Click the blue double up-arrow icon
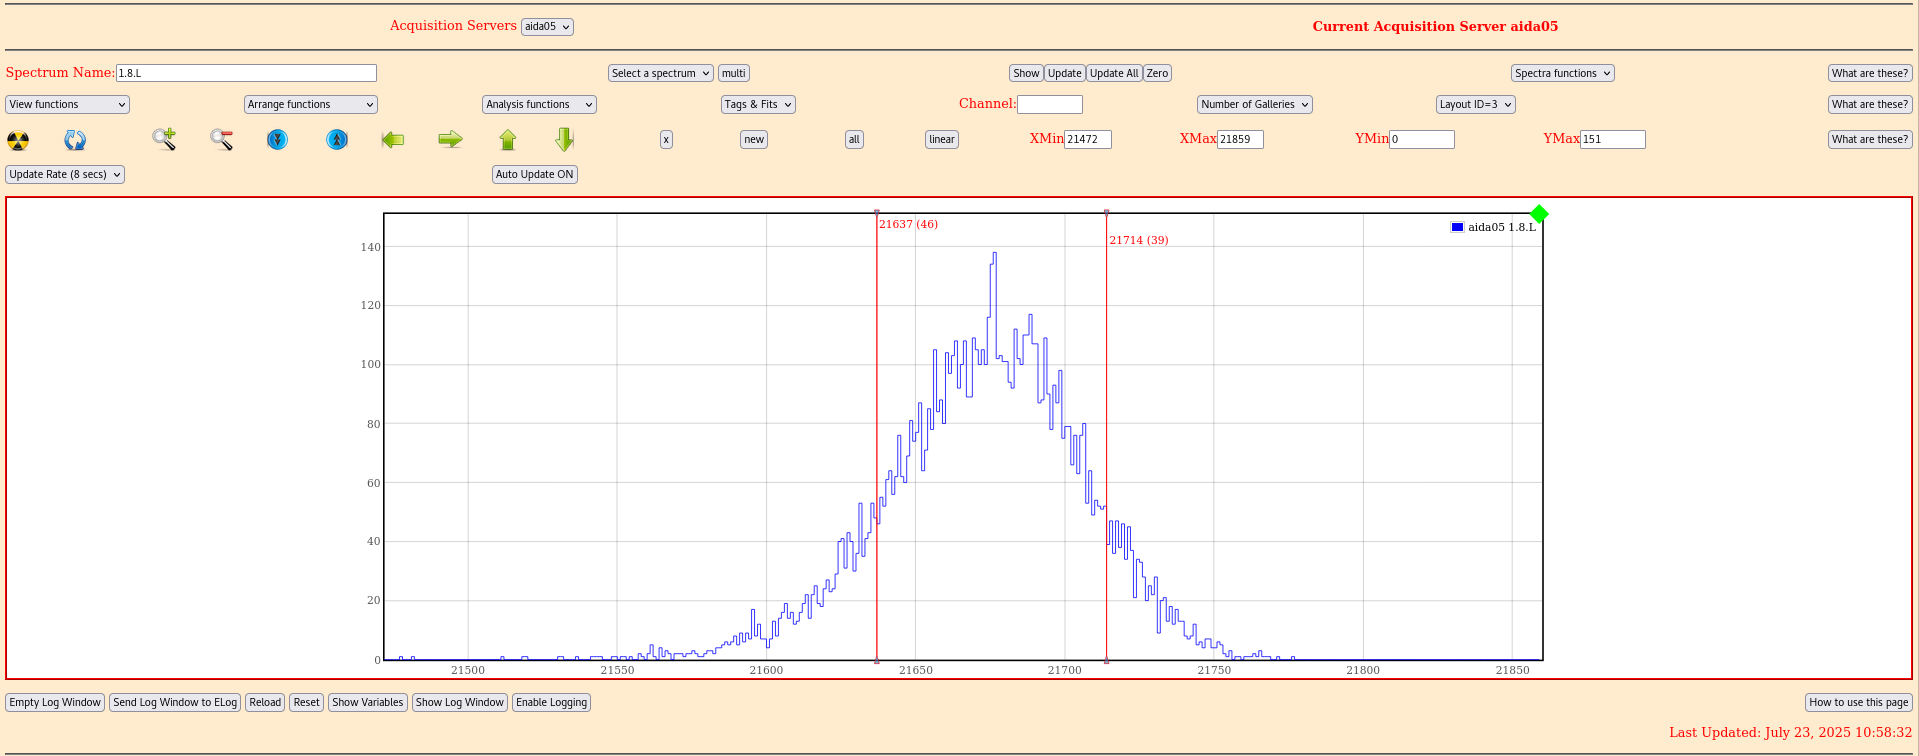Image resolution: width=1919 pixels, height=756 pixels. [337, 140]
